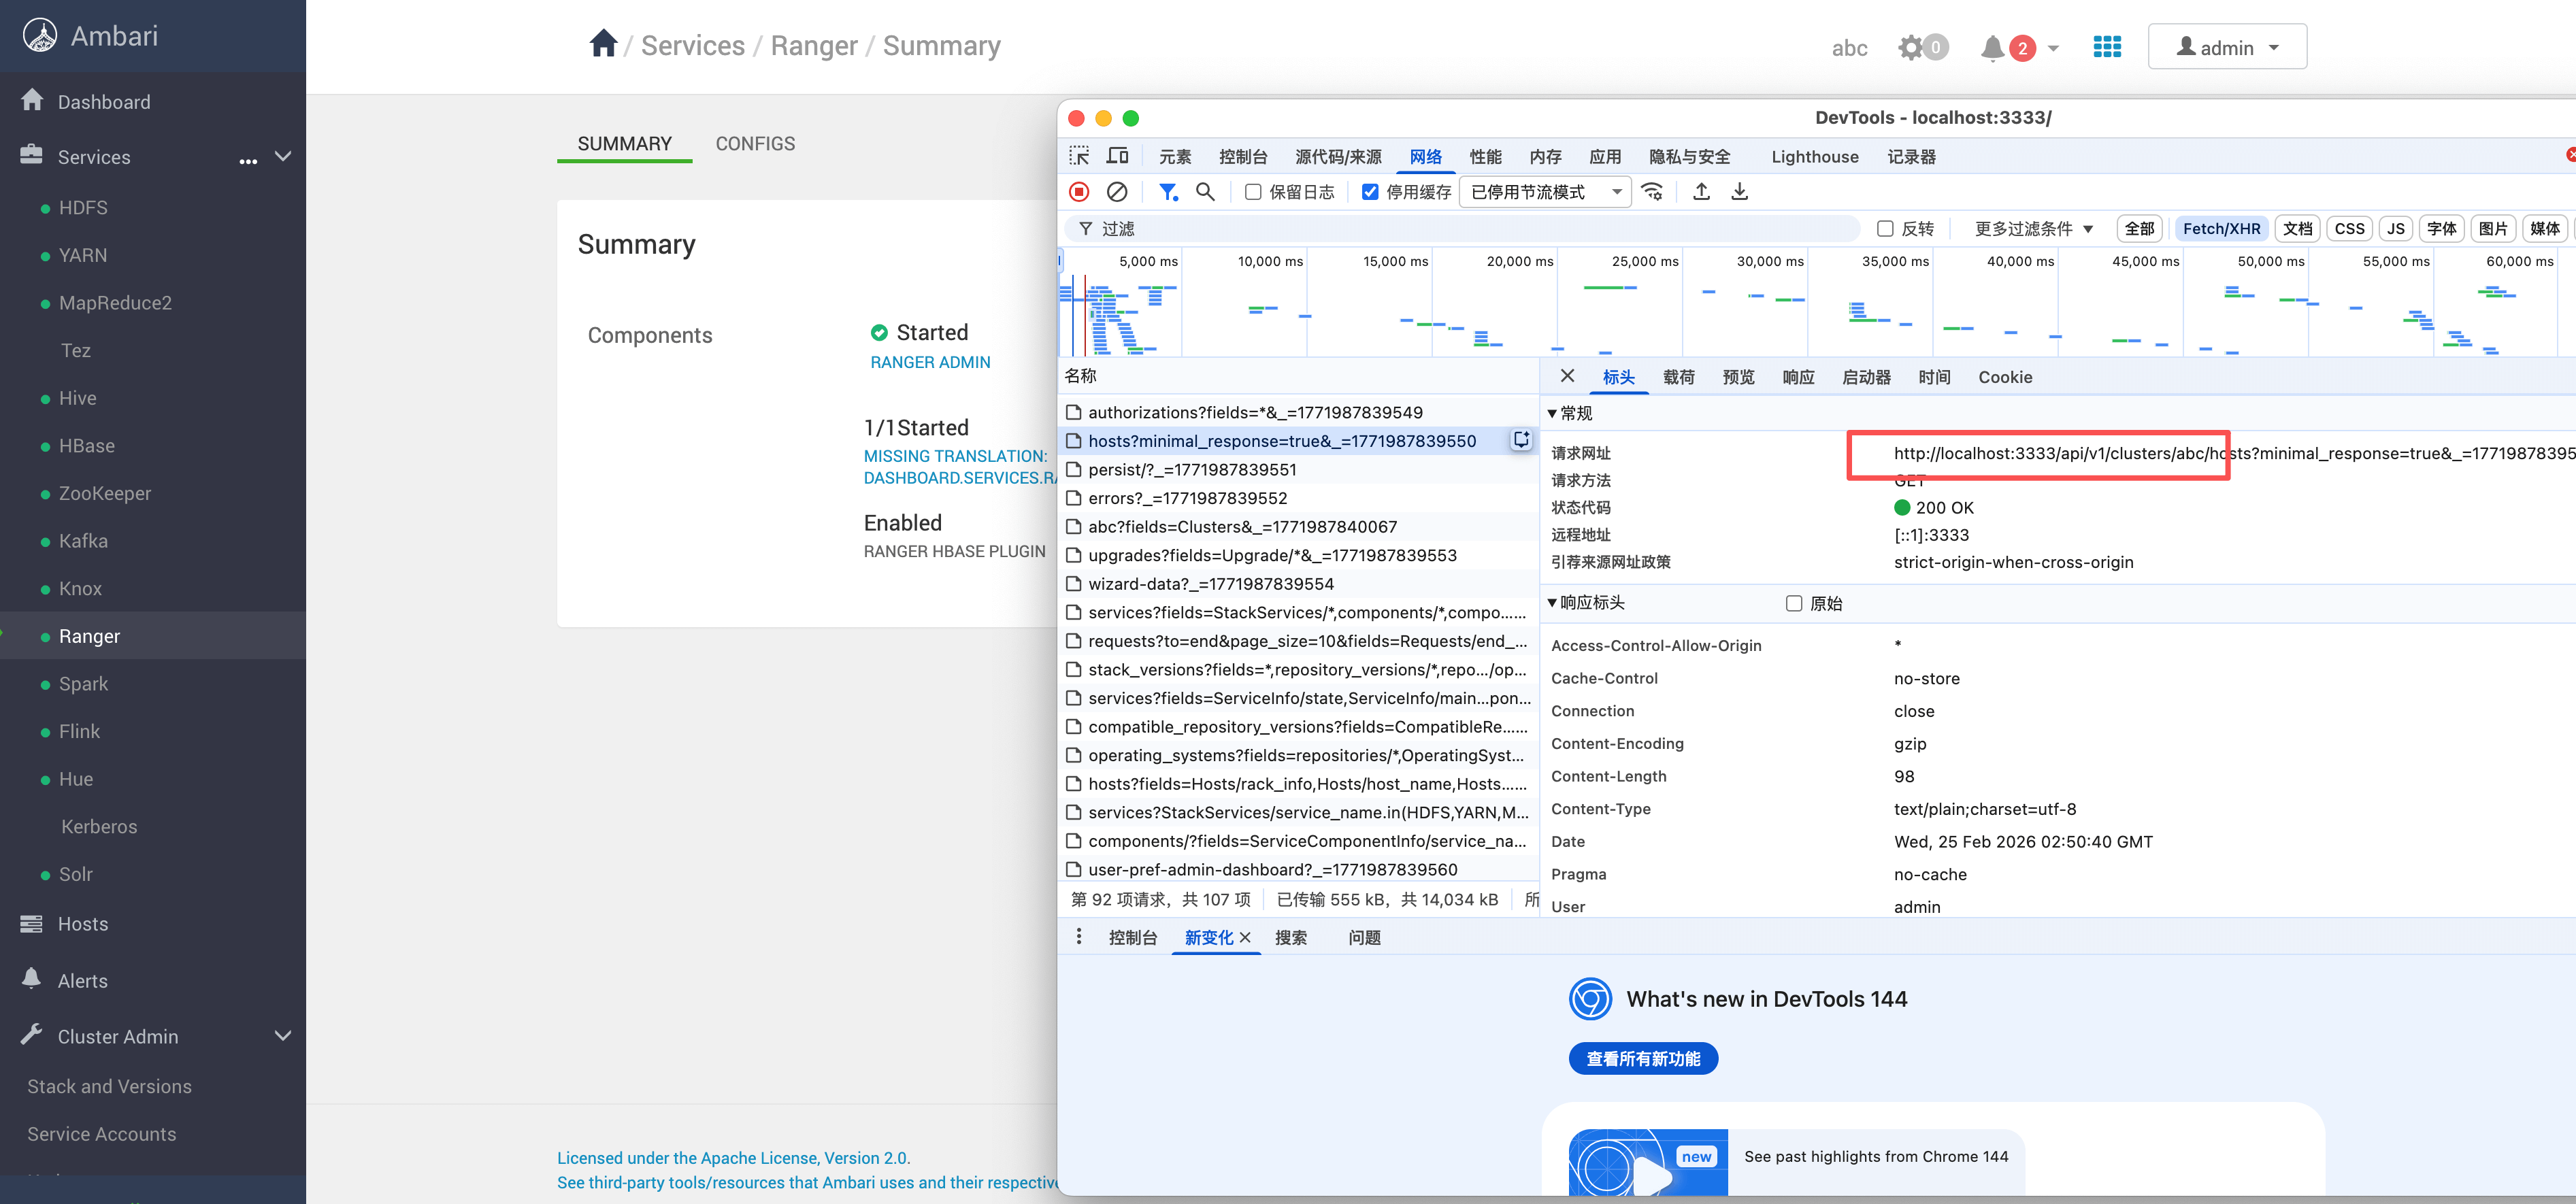Click the network filter funnel icon

coord(1167,191)
